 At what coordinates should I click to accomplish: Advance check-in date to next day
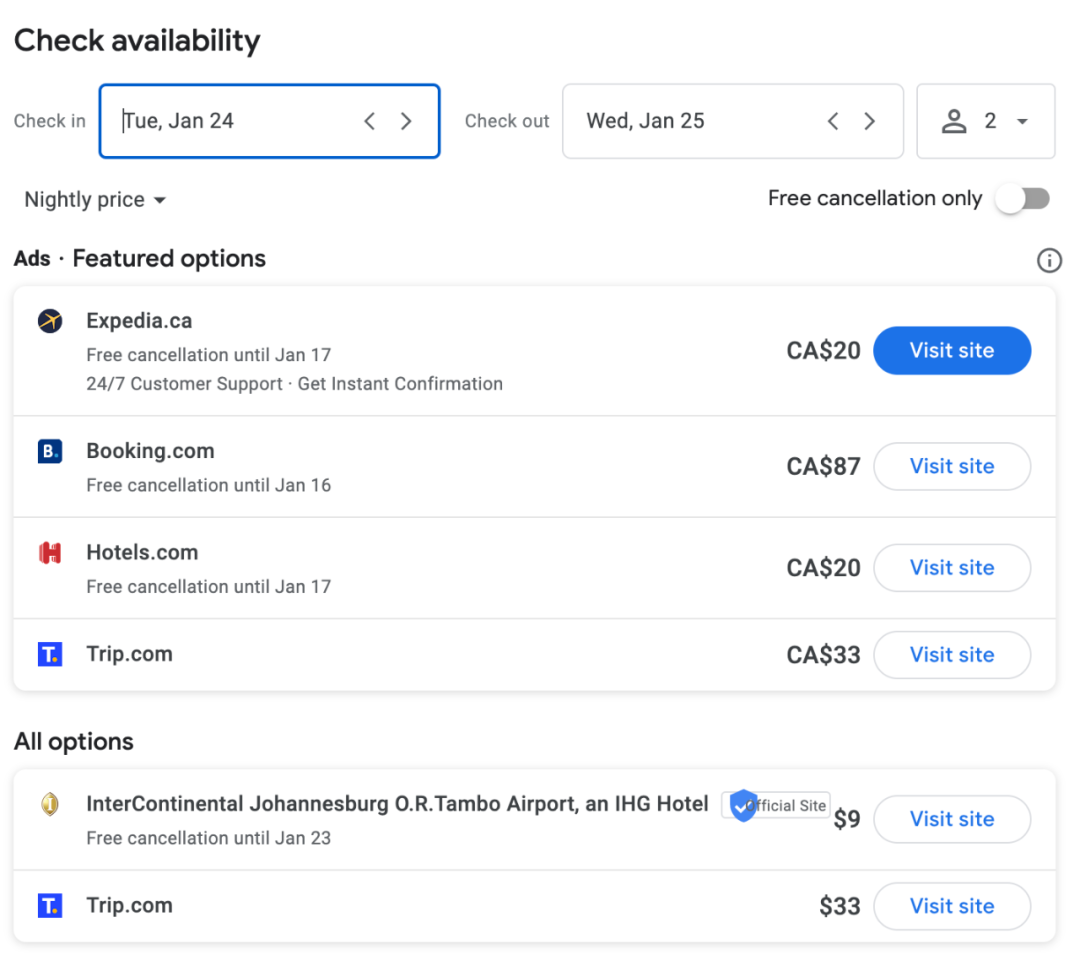coord(406,121)
